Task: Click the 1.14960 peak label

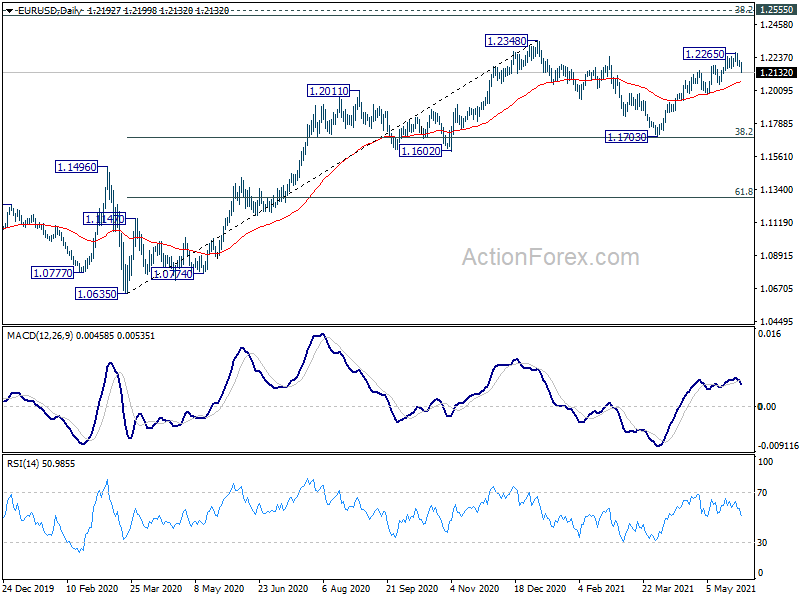Action: (x=76, y=167)
